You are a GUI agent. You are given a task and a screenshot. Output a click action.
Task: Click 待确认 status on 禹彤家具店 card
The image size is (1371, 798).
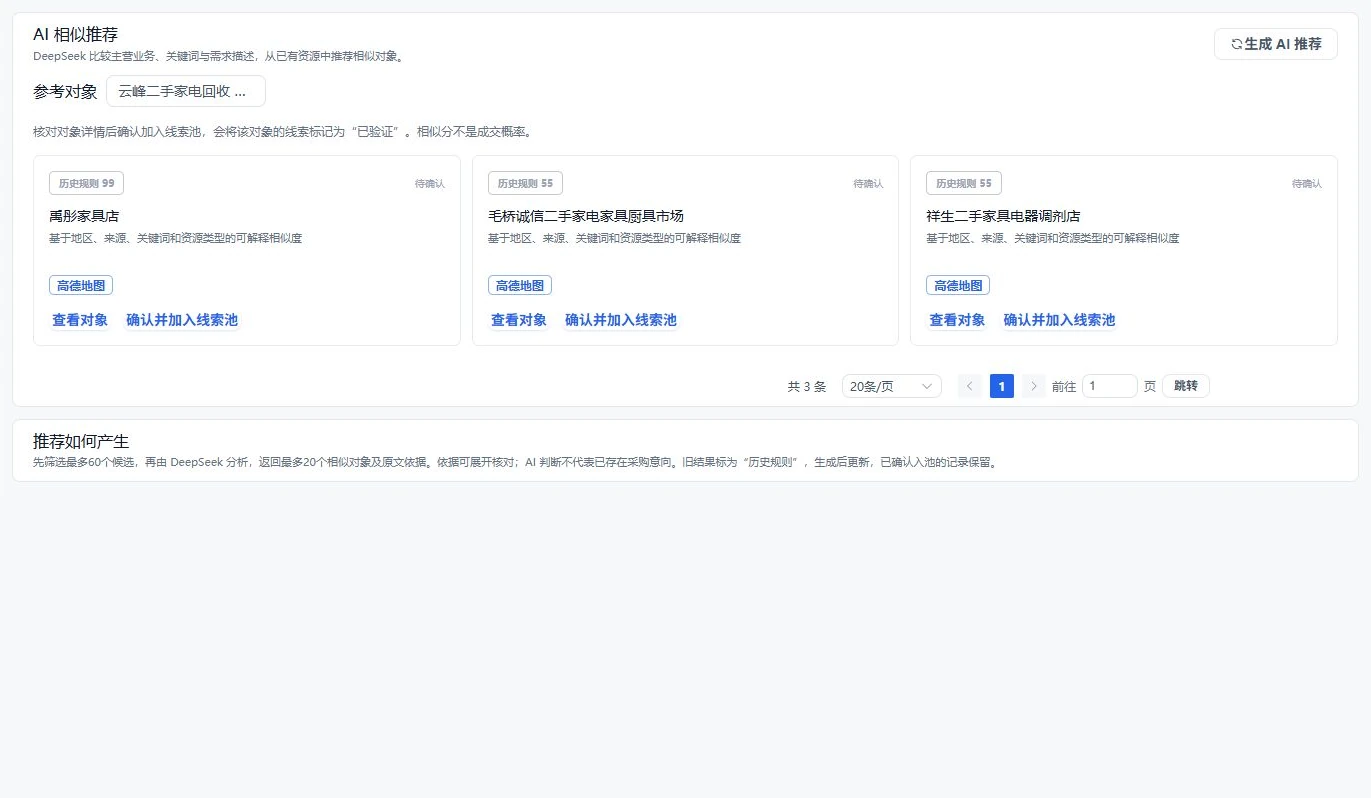click(430, 184)
